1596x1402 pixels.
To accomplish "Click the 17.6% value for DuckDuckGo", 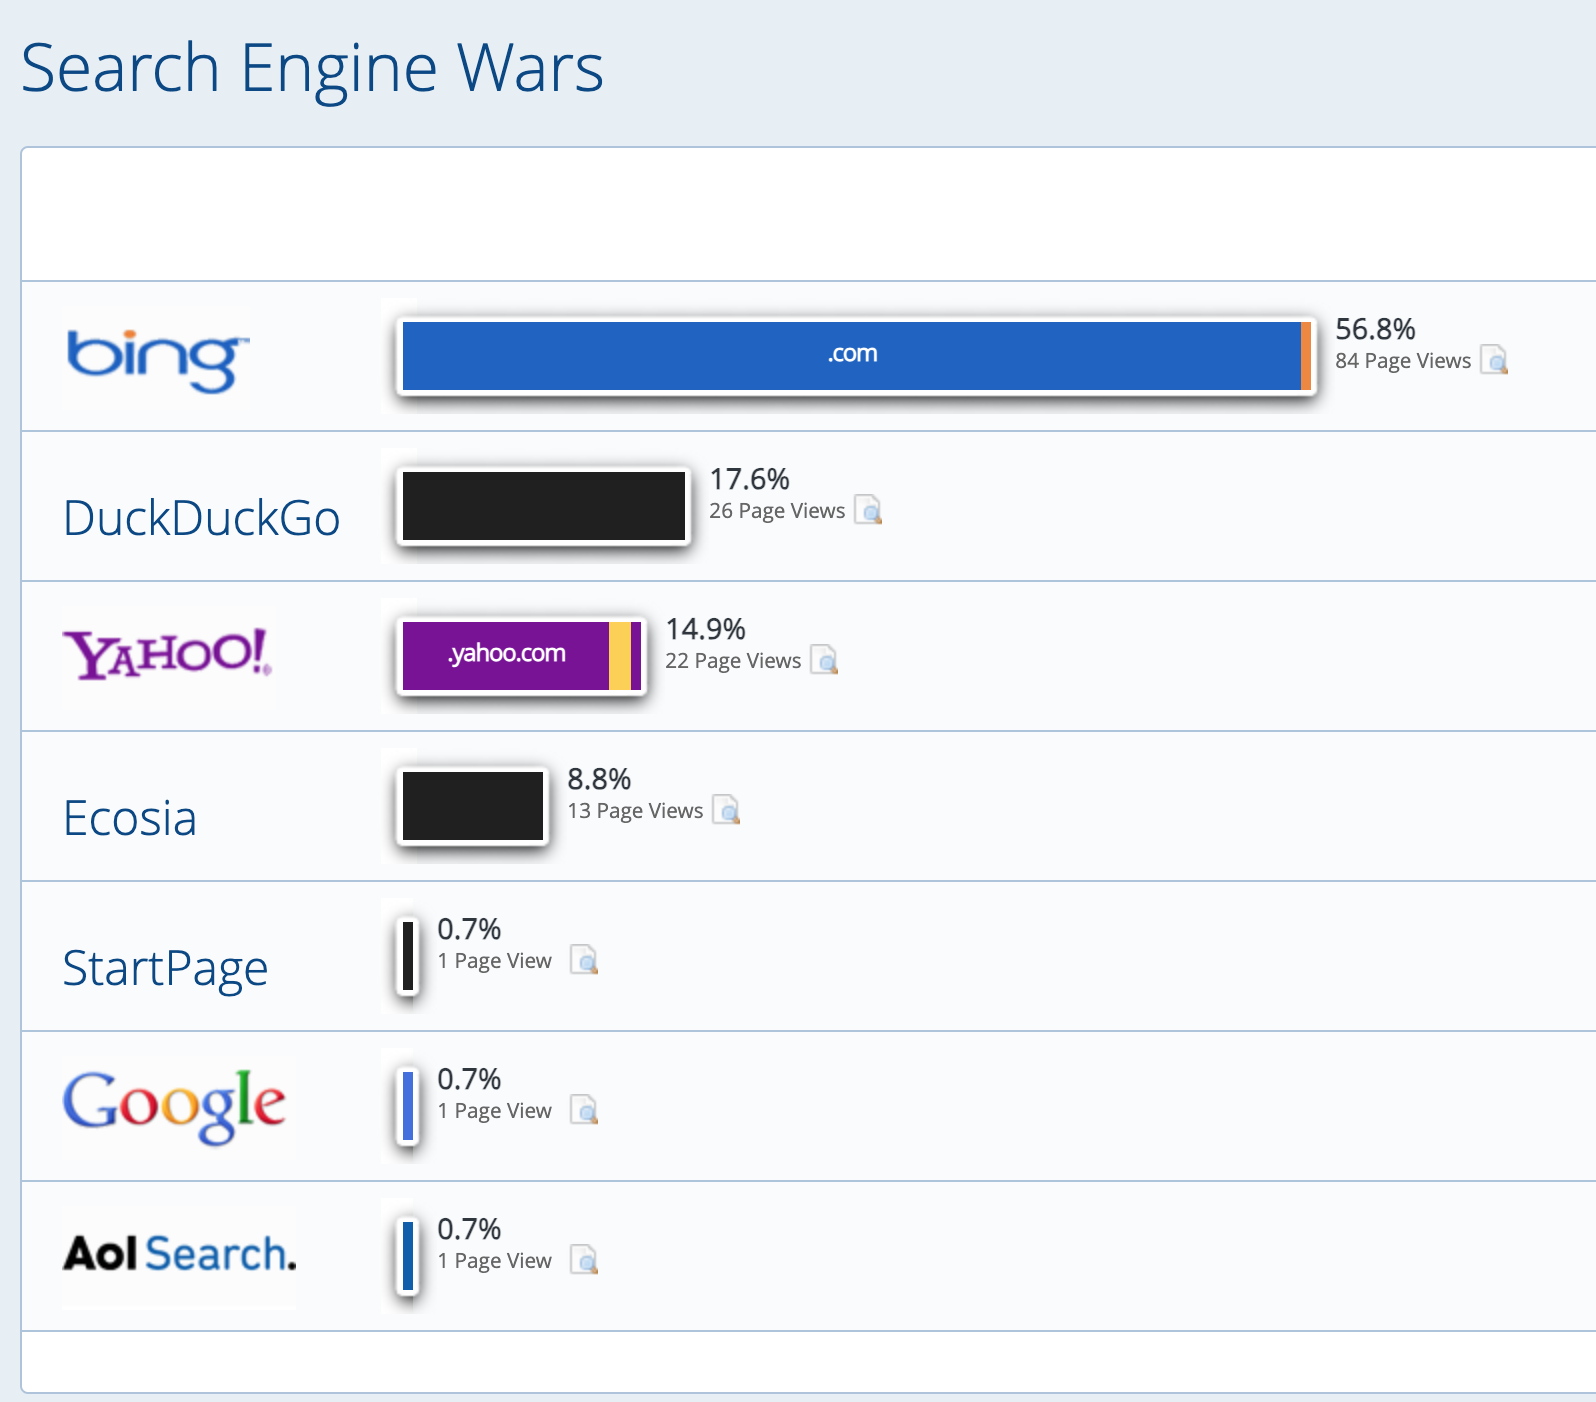I will point(749,479).
